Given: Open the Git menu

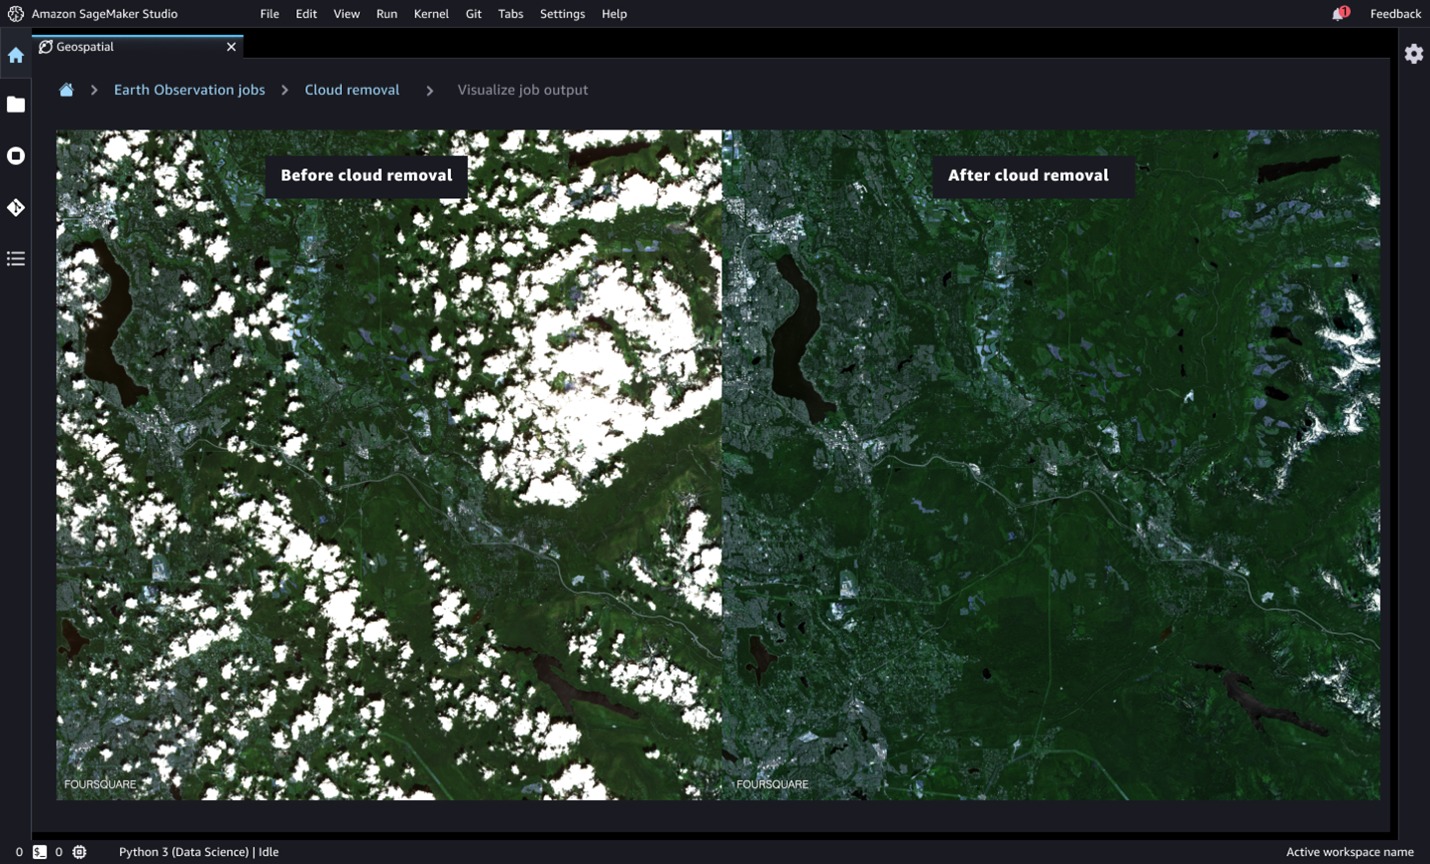Looking at the screenshot, I should [x=473, y=14].
